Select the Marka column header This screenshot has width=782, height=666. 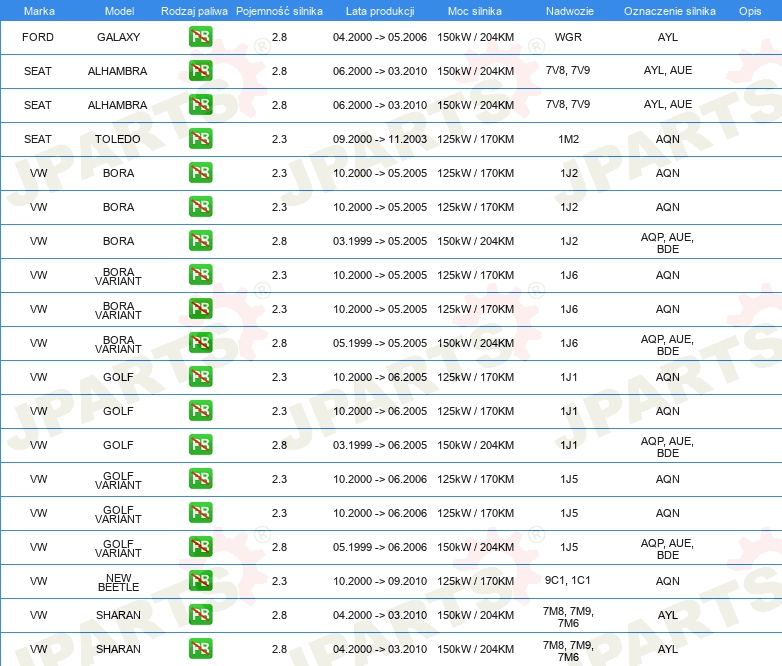(x=39, y=11)
